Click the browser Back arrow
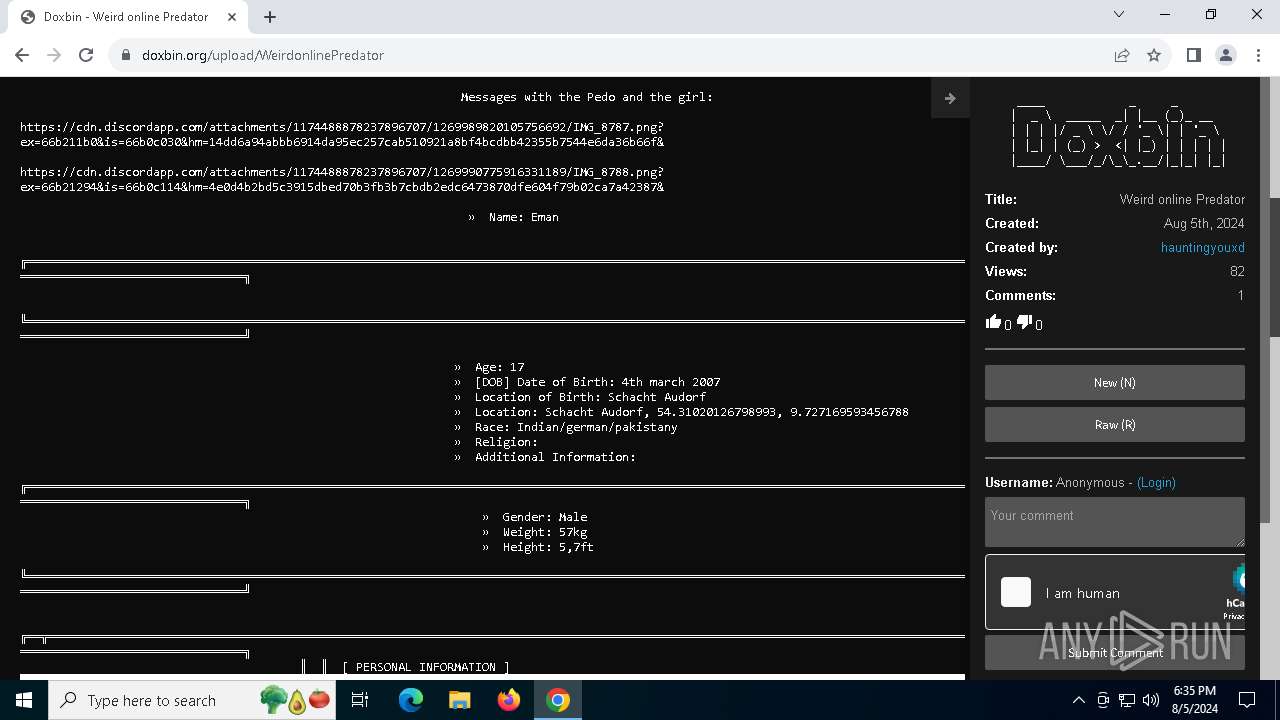 click(x=22, y=55)
